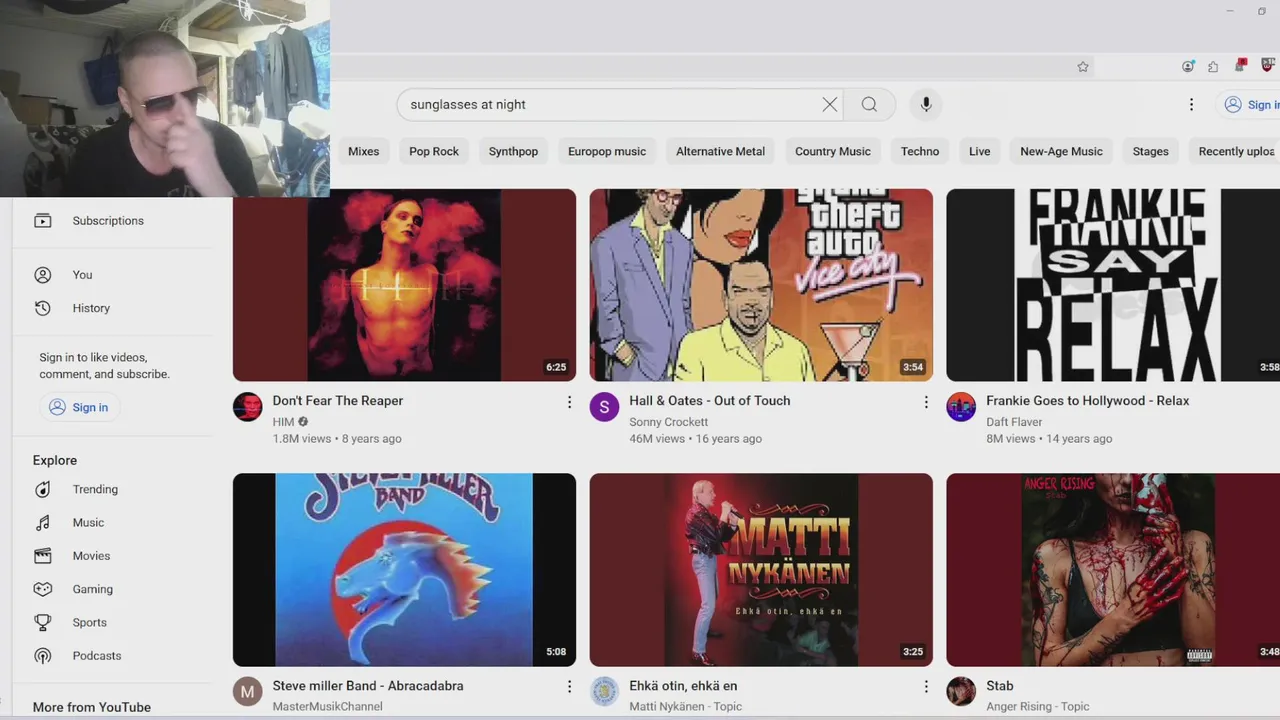Click the top-right Sign in button
Image resolution: width=1280 pixels, height=720 pixels.
click(x=1250, y=104)
